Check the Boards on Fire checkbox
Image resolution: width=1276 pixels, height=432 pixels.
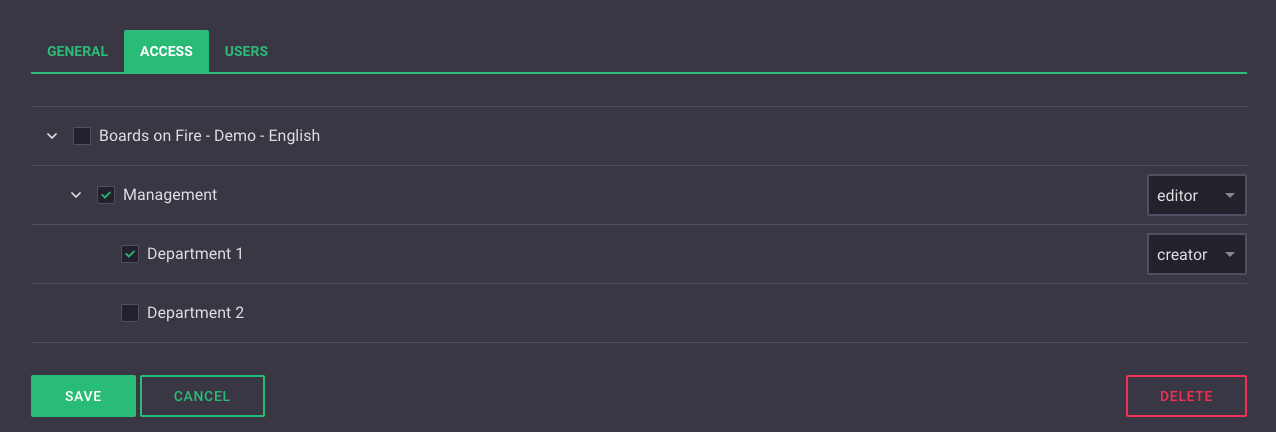point(82,136)
